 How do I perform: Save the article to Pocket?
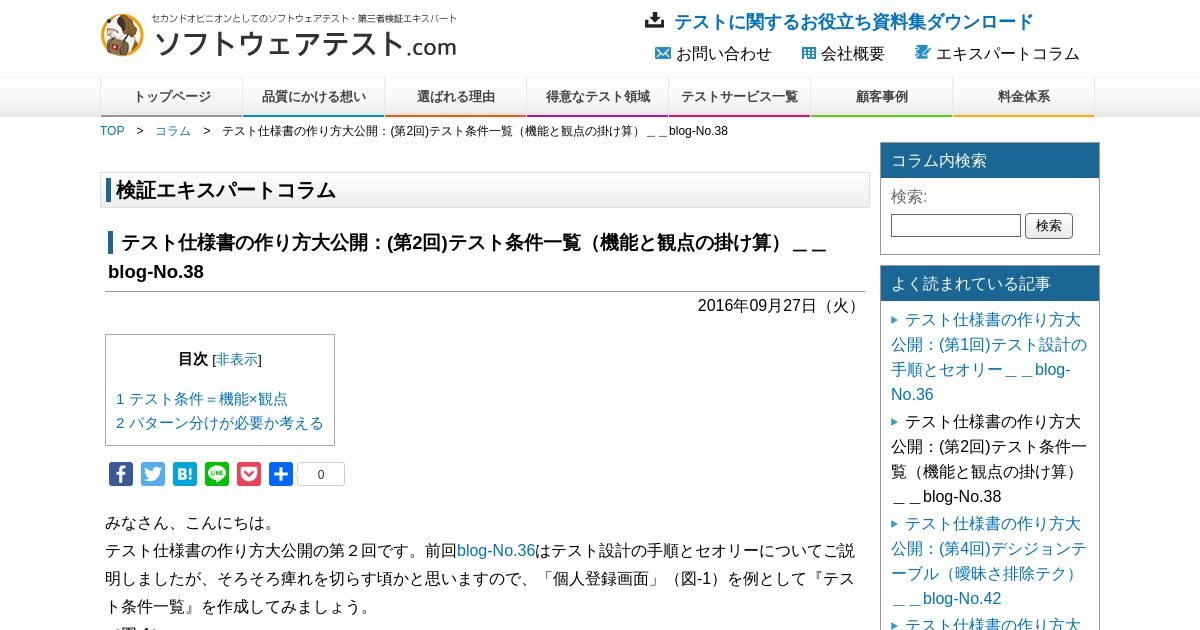click(x=249, y=474)
